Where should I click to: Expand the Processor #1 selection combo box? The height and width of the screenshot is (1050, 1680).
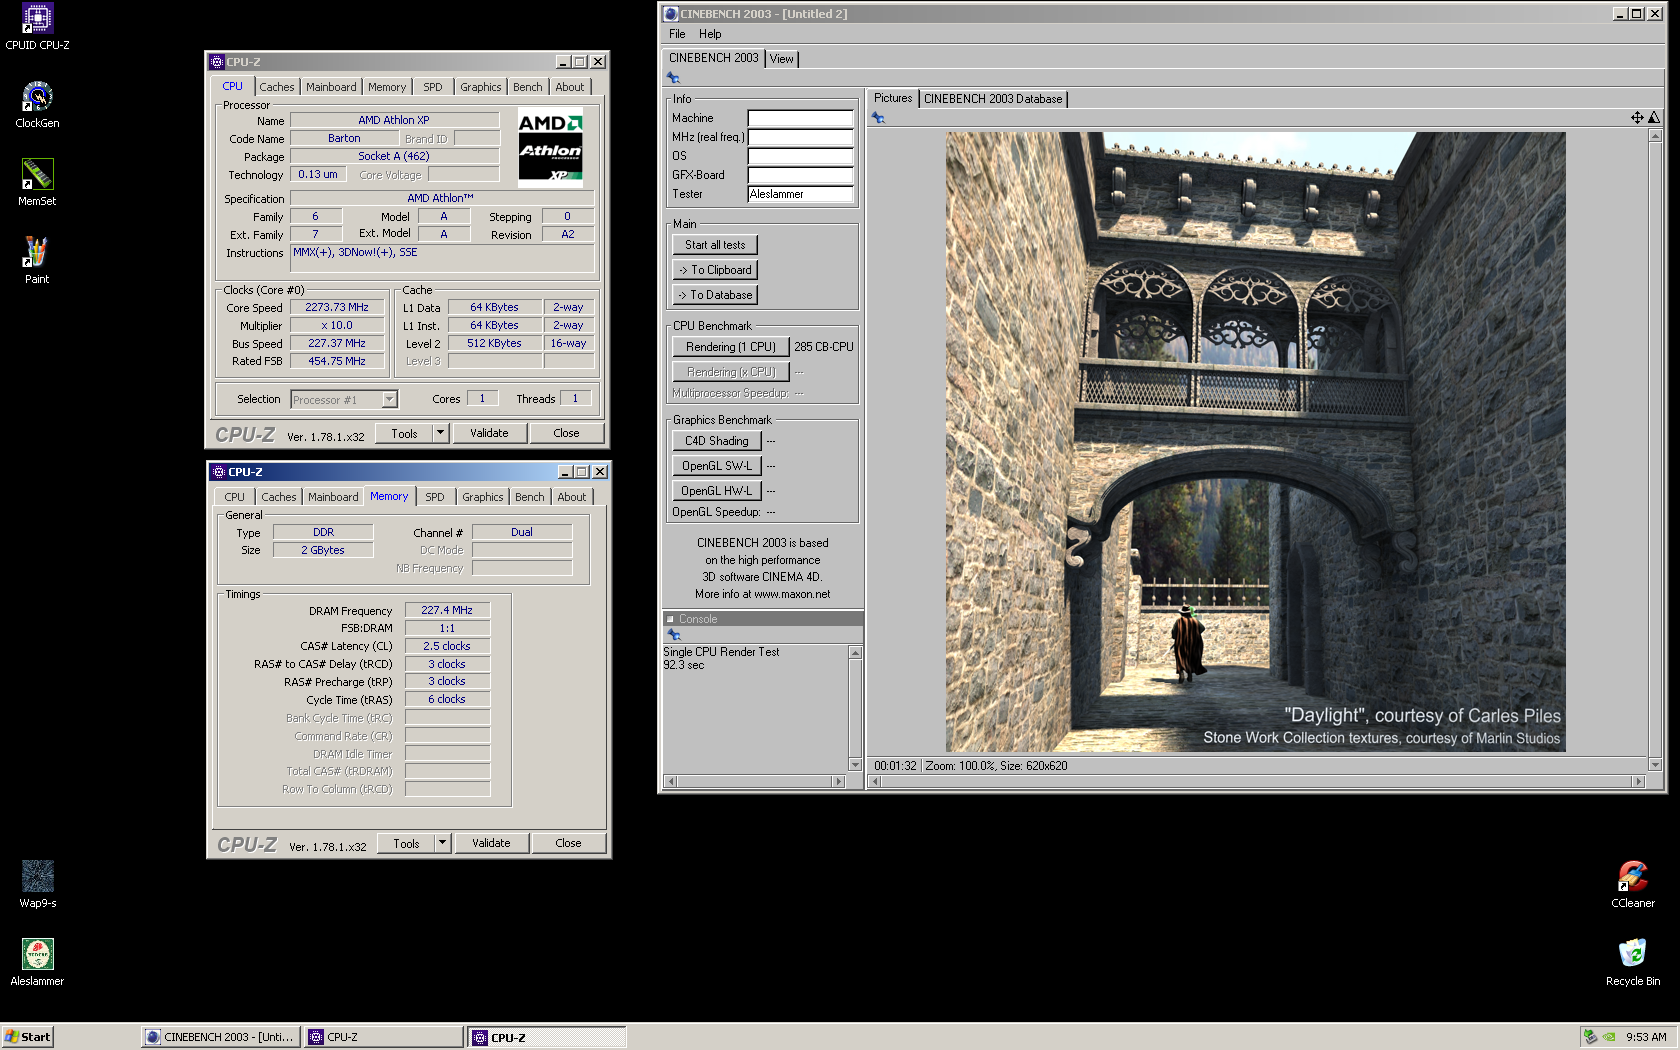pyautogui.click(x=390, y=400)
